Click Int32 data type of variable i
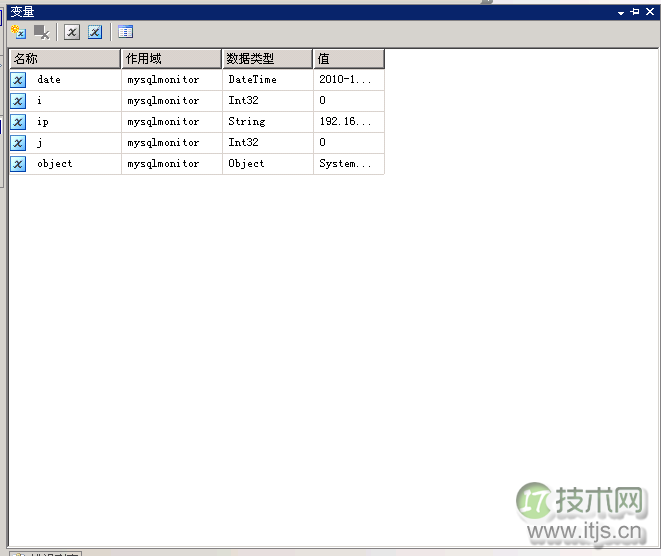The height and width of the screenshot is (556, 661). pos(243,100)
